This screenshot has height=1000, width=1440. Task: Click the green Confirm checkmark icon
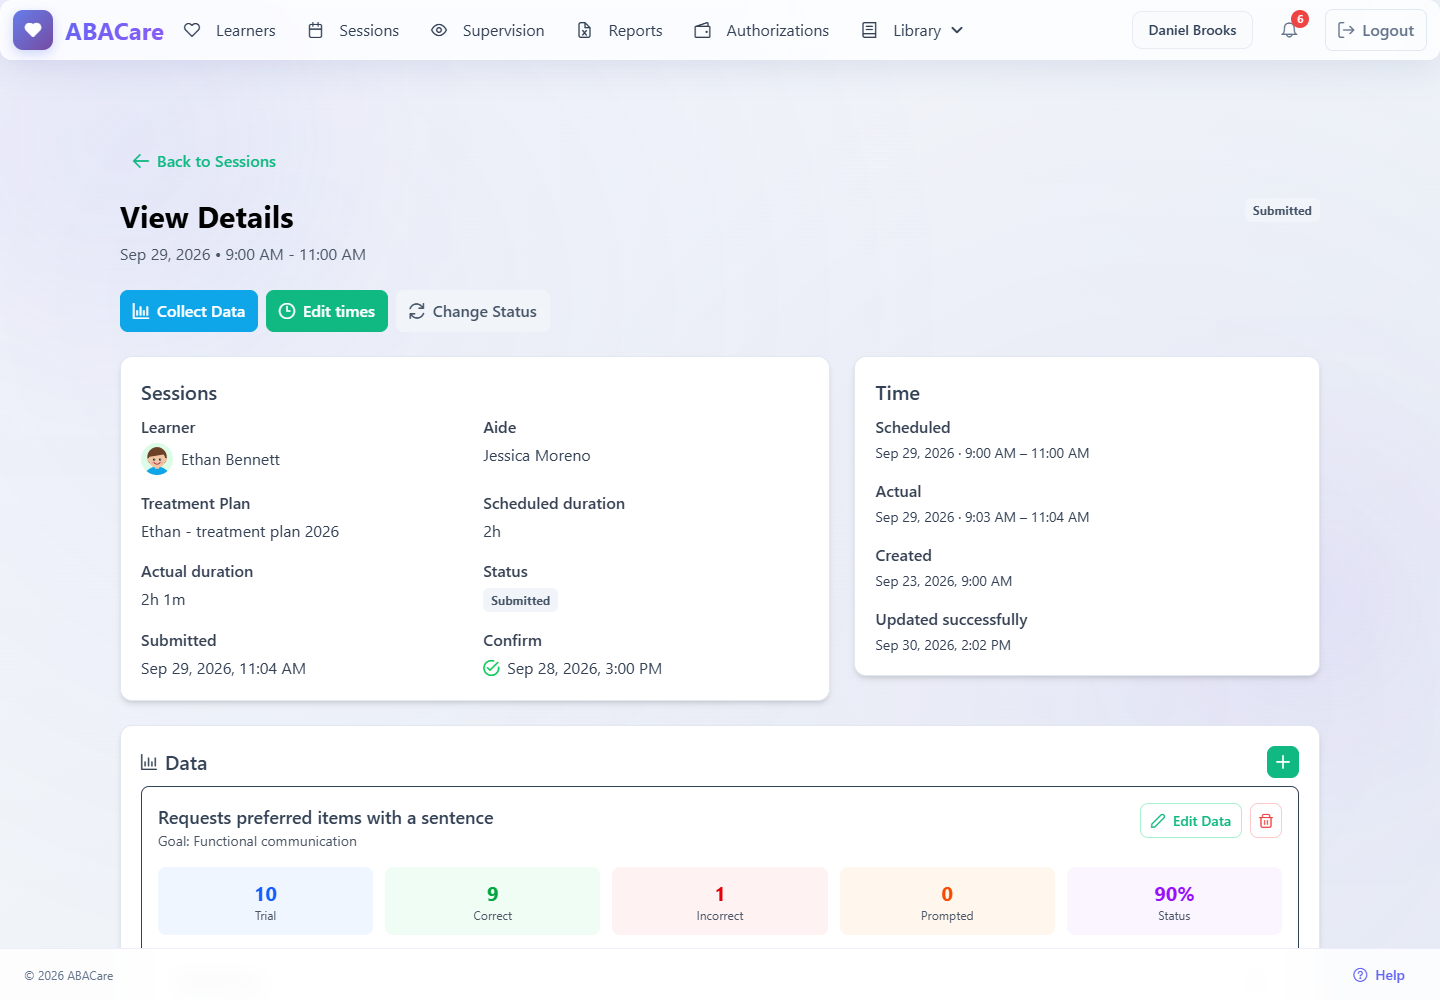pyautogui.click(x=491, y=668)
